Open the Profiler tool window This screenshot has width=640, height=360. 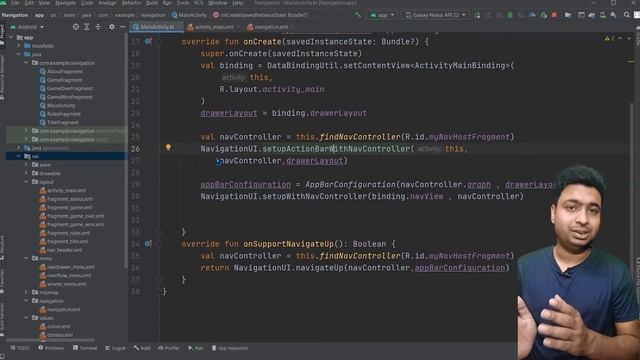(169, 348)
